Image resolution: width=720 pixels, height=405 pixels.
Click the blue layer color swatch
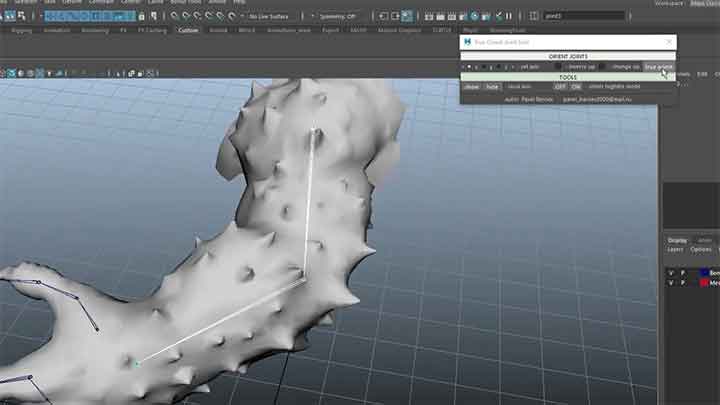tap(703, 272)
